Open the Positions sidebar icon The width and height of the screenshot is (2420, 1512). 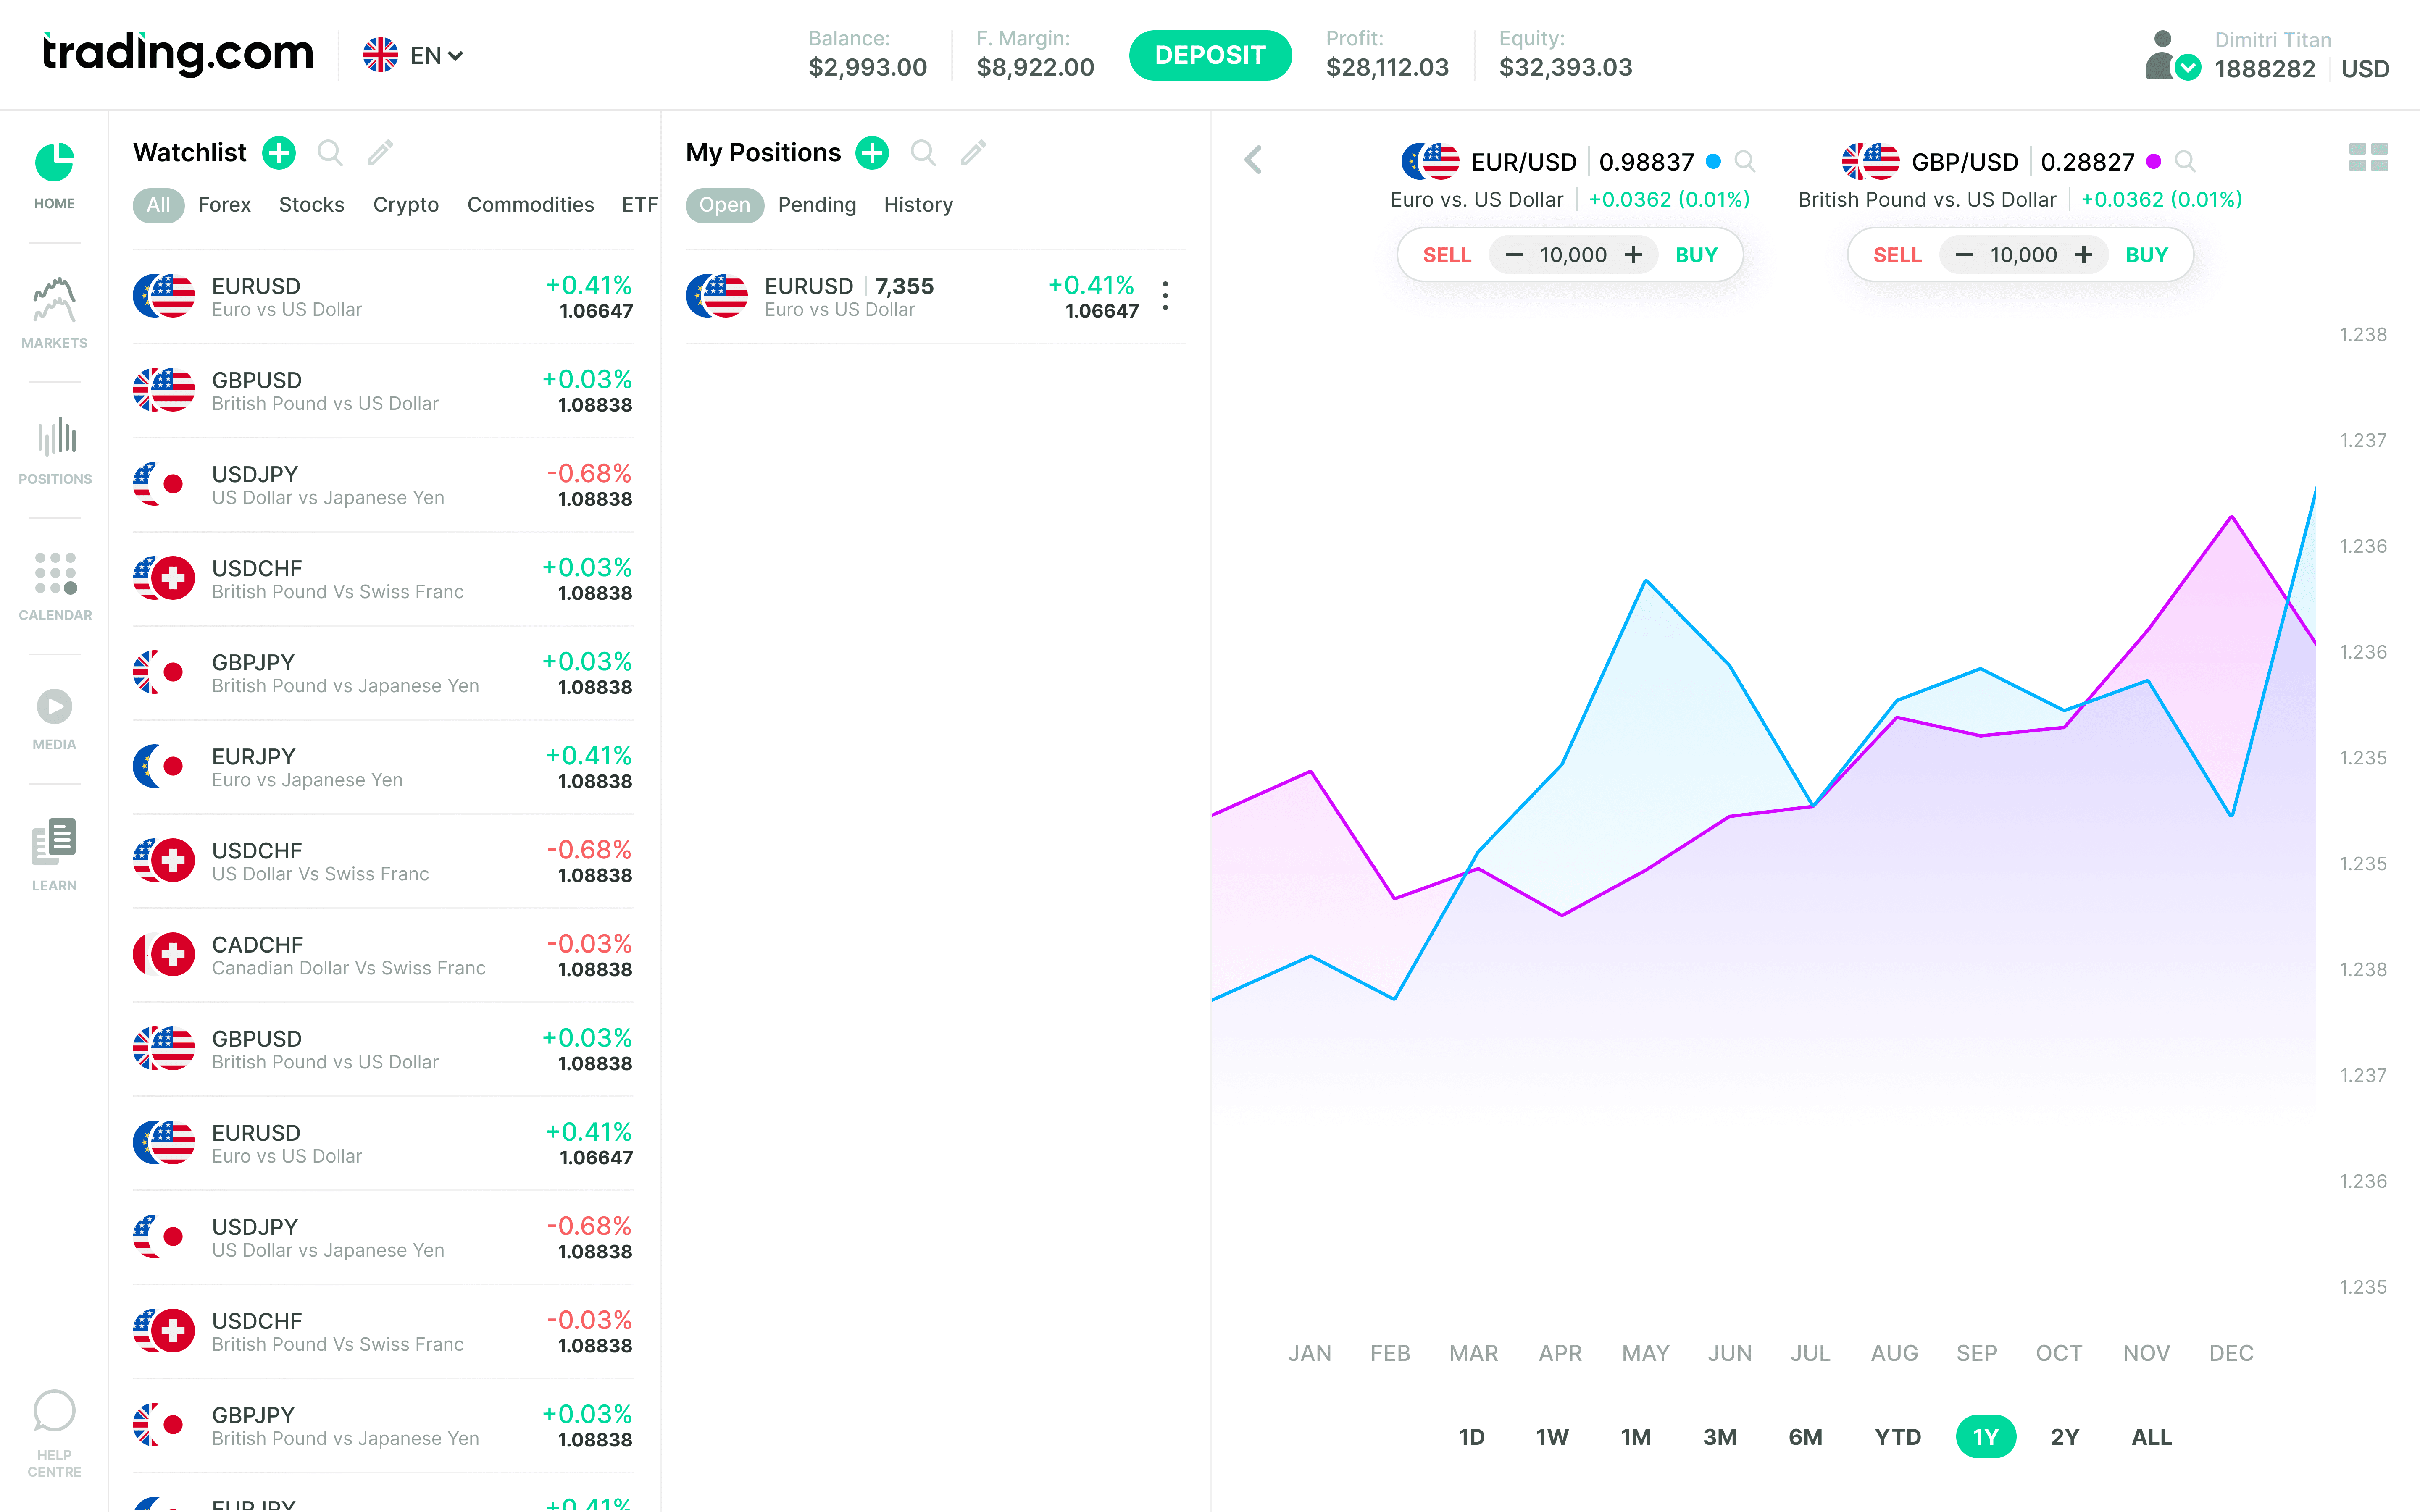point(56,437)
